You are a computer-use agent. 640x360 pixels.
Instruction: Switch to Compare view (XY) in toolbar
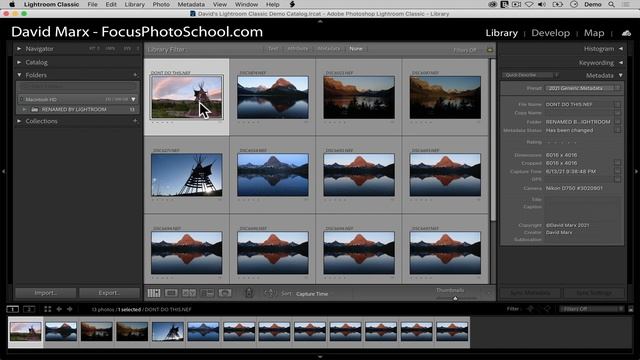click(x=189, y=293)
